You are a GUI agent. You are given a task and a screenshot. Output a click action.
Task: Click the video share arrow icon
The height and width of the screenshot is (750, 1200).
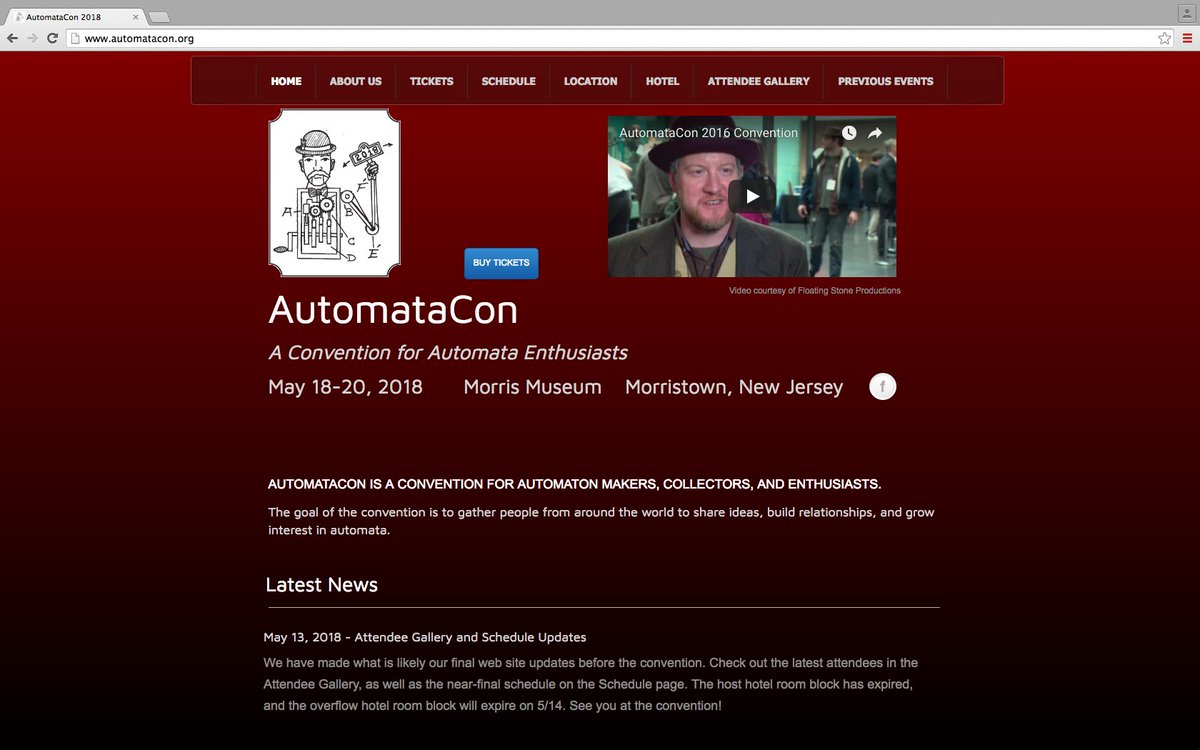click(874, 133)
